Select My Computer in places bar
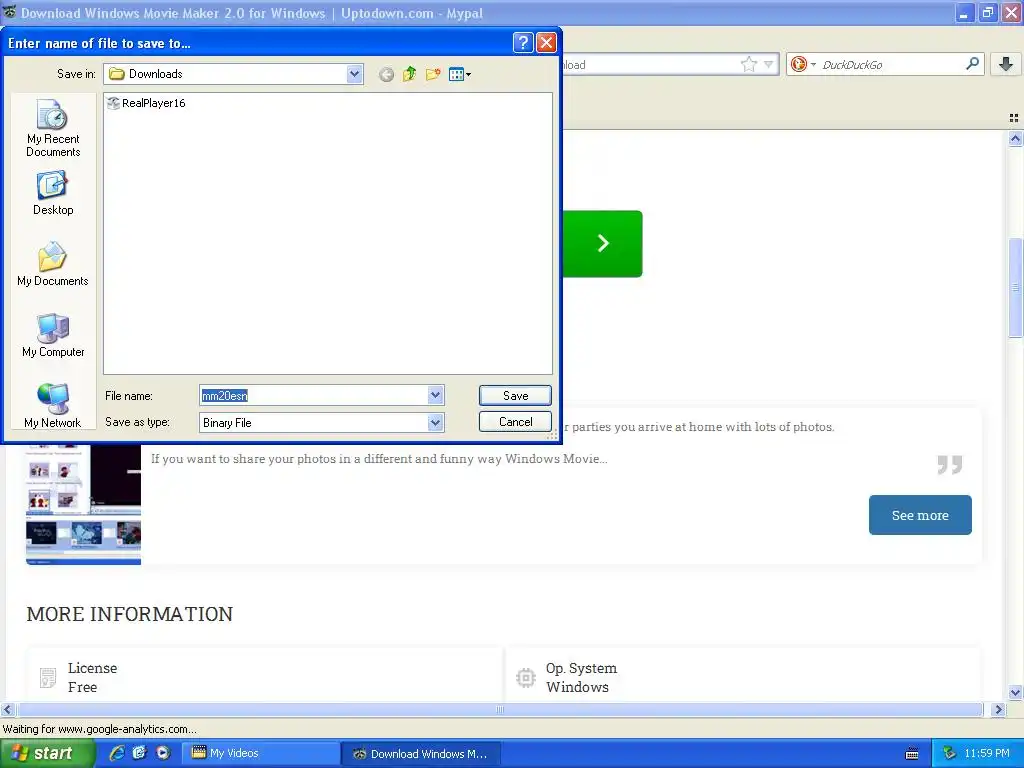1024x768 pixels. point(53,336)
